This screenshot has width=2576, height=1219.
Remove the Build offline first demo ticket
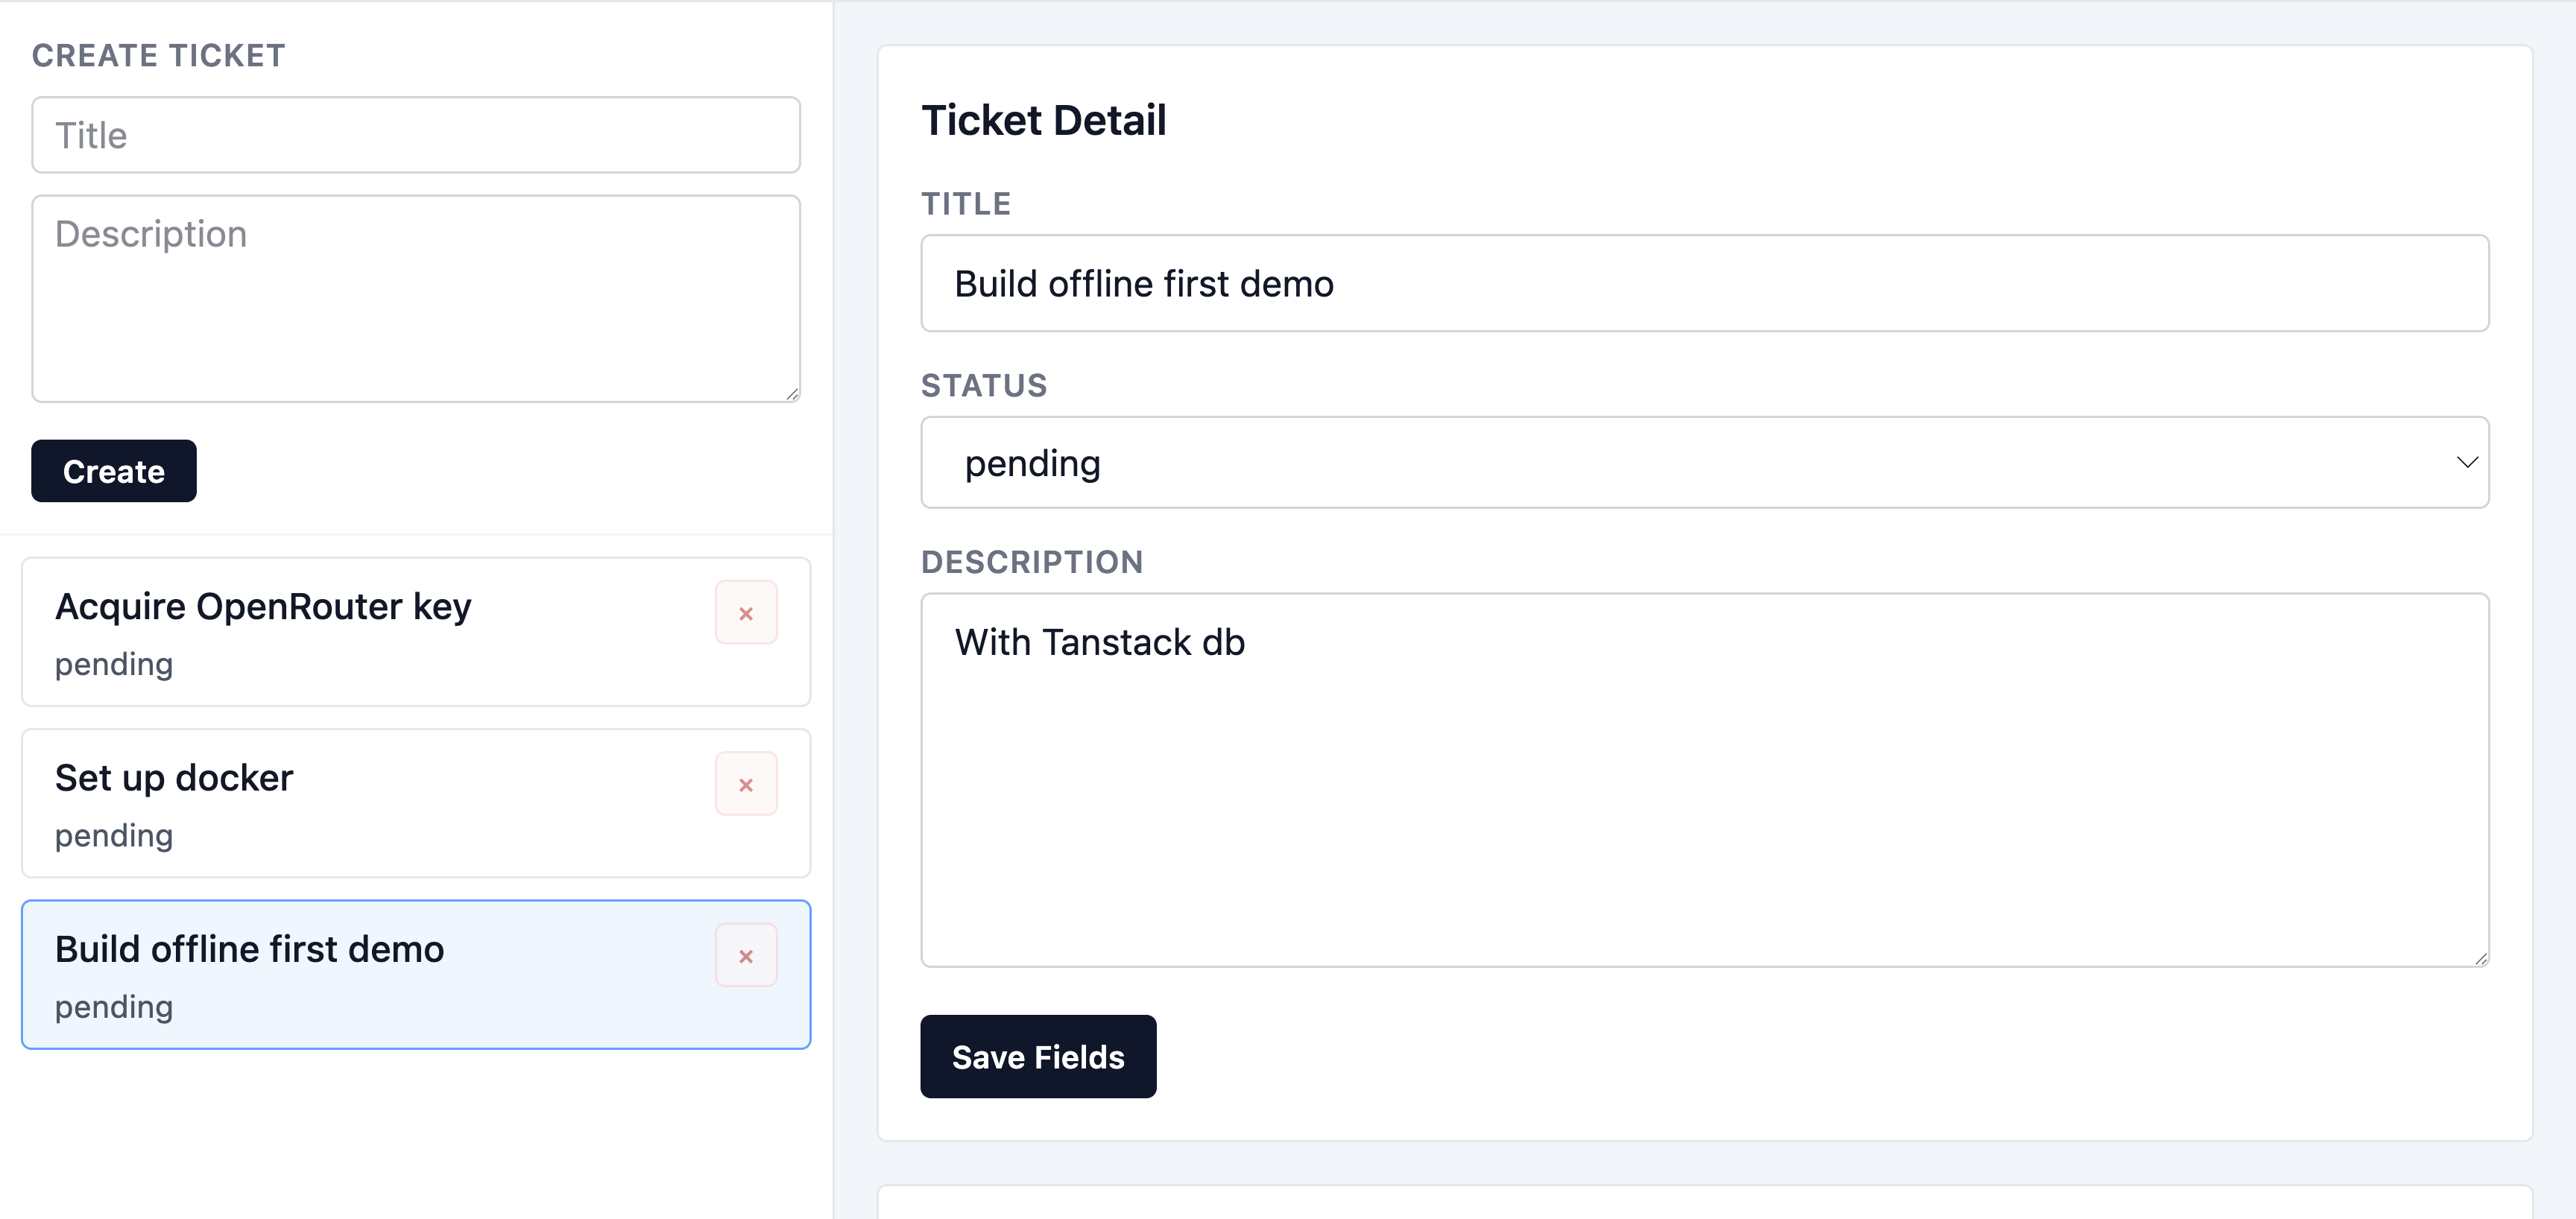point(745,955)
